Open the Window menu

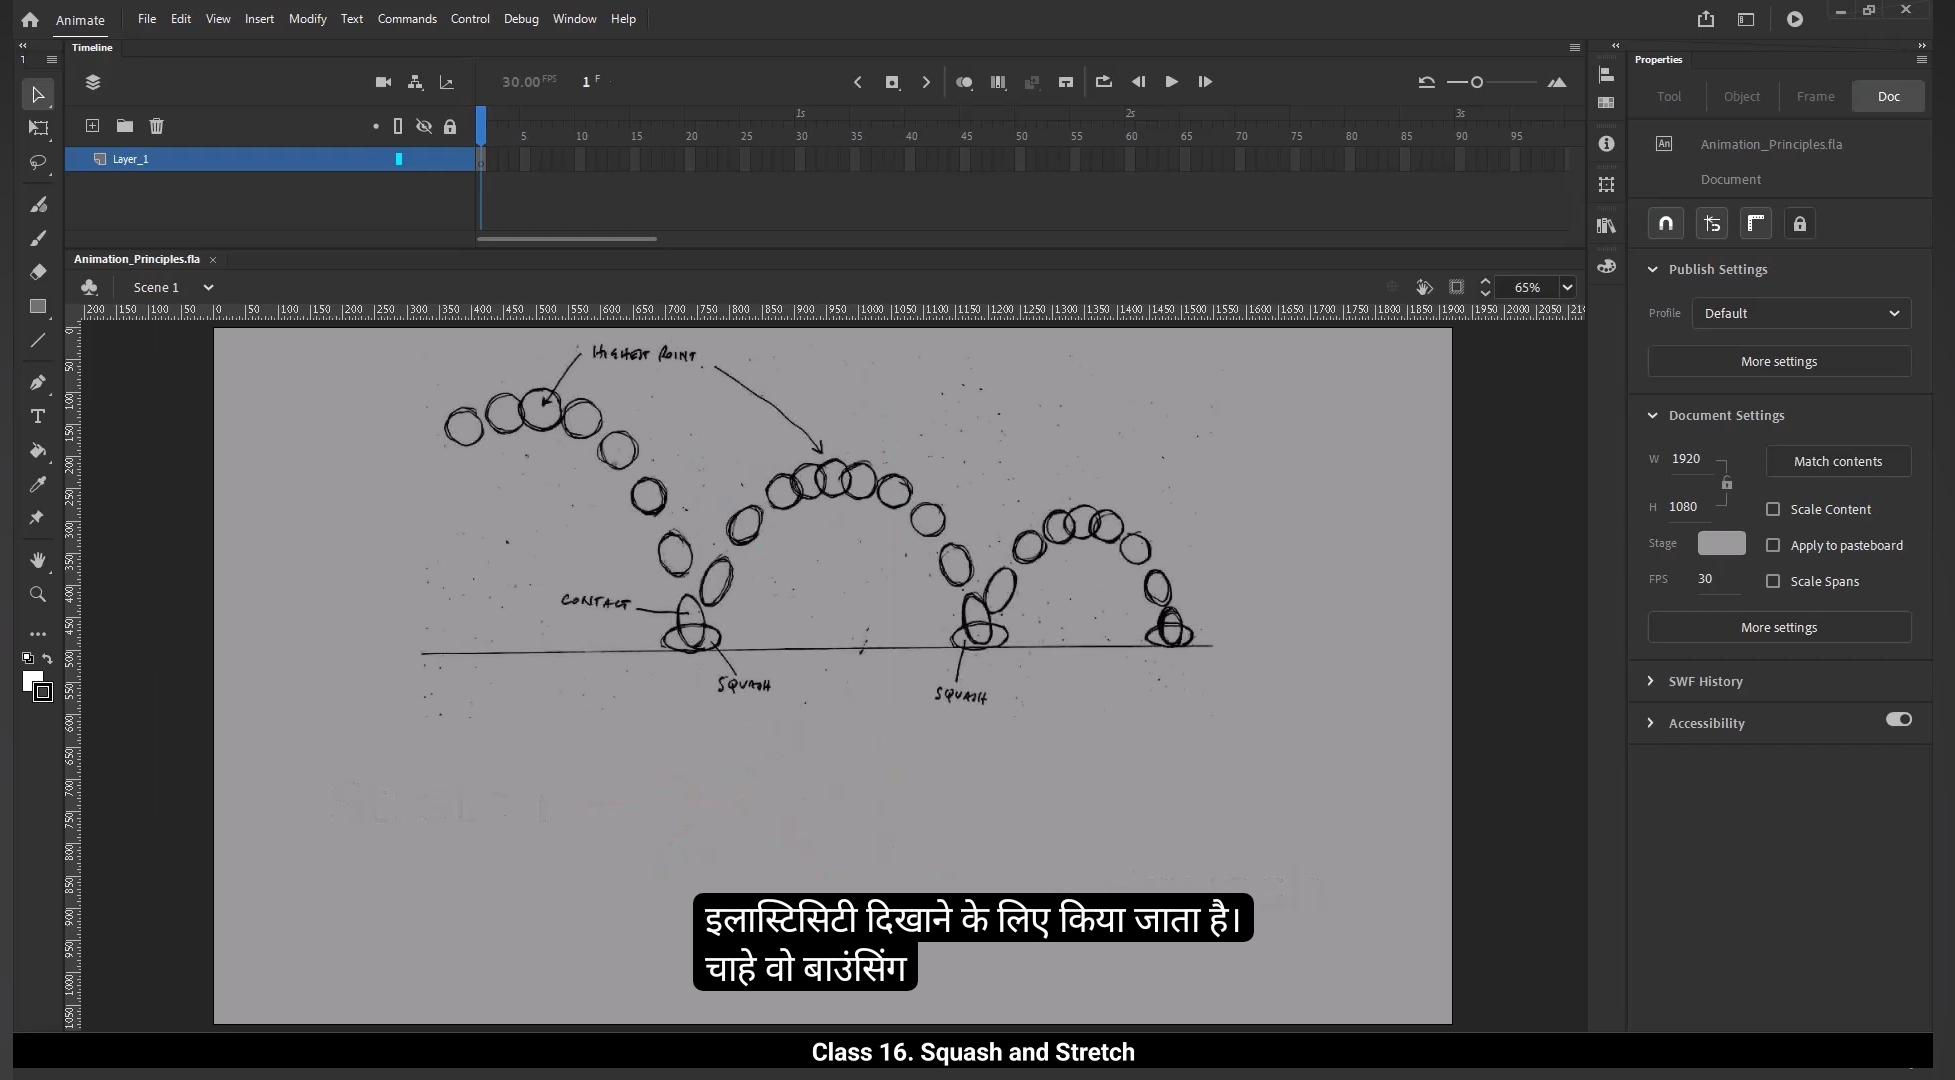[574, 19]
